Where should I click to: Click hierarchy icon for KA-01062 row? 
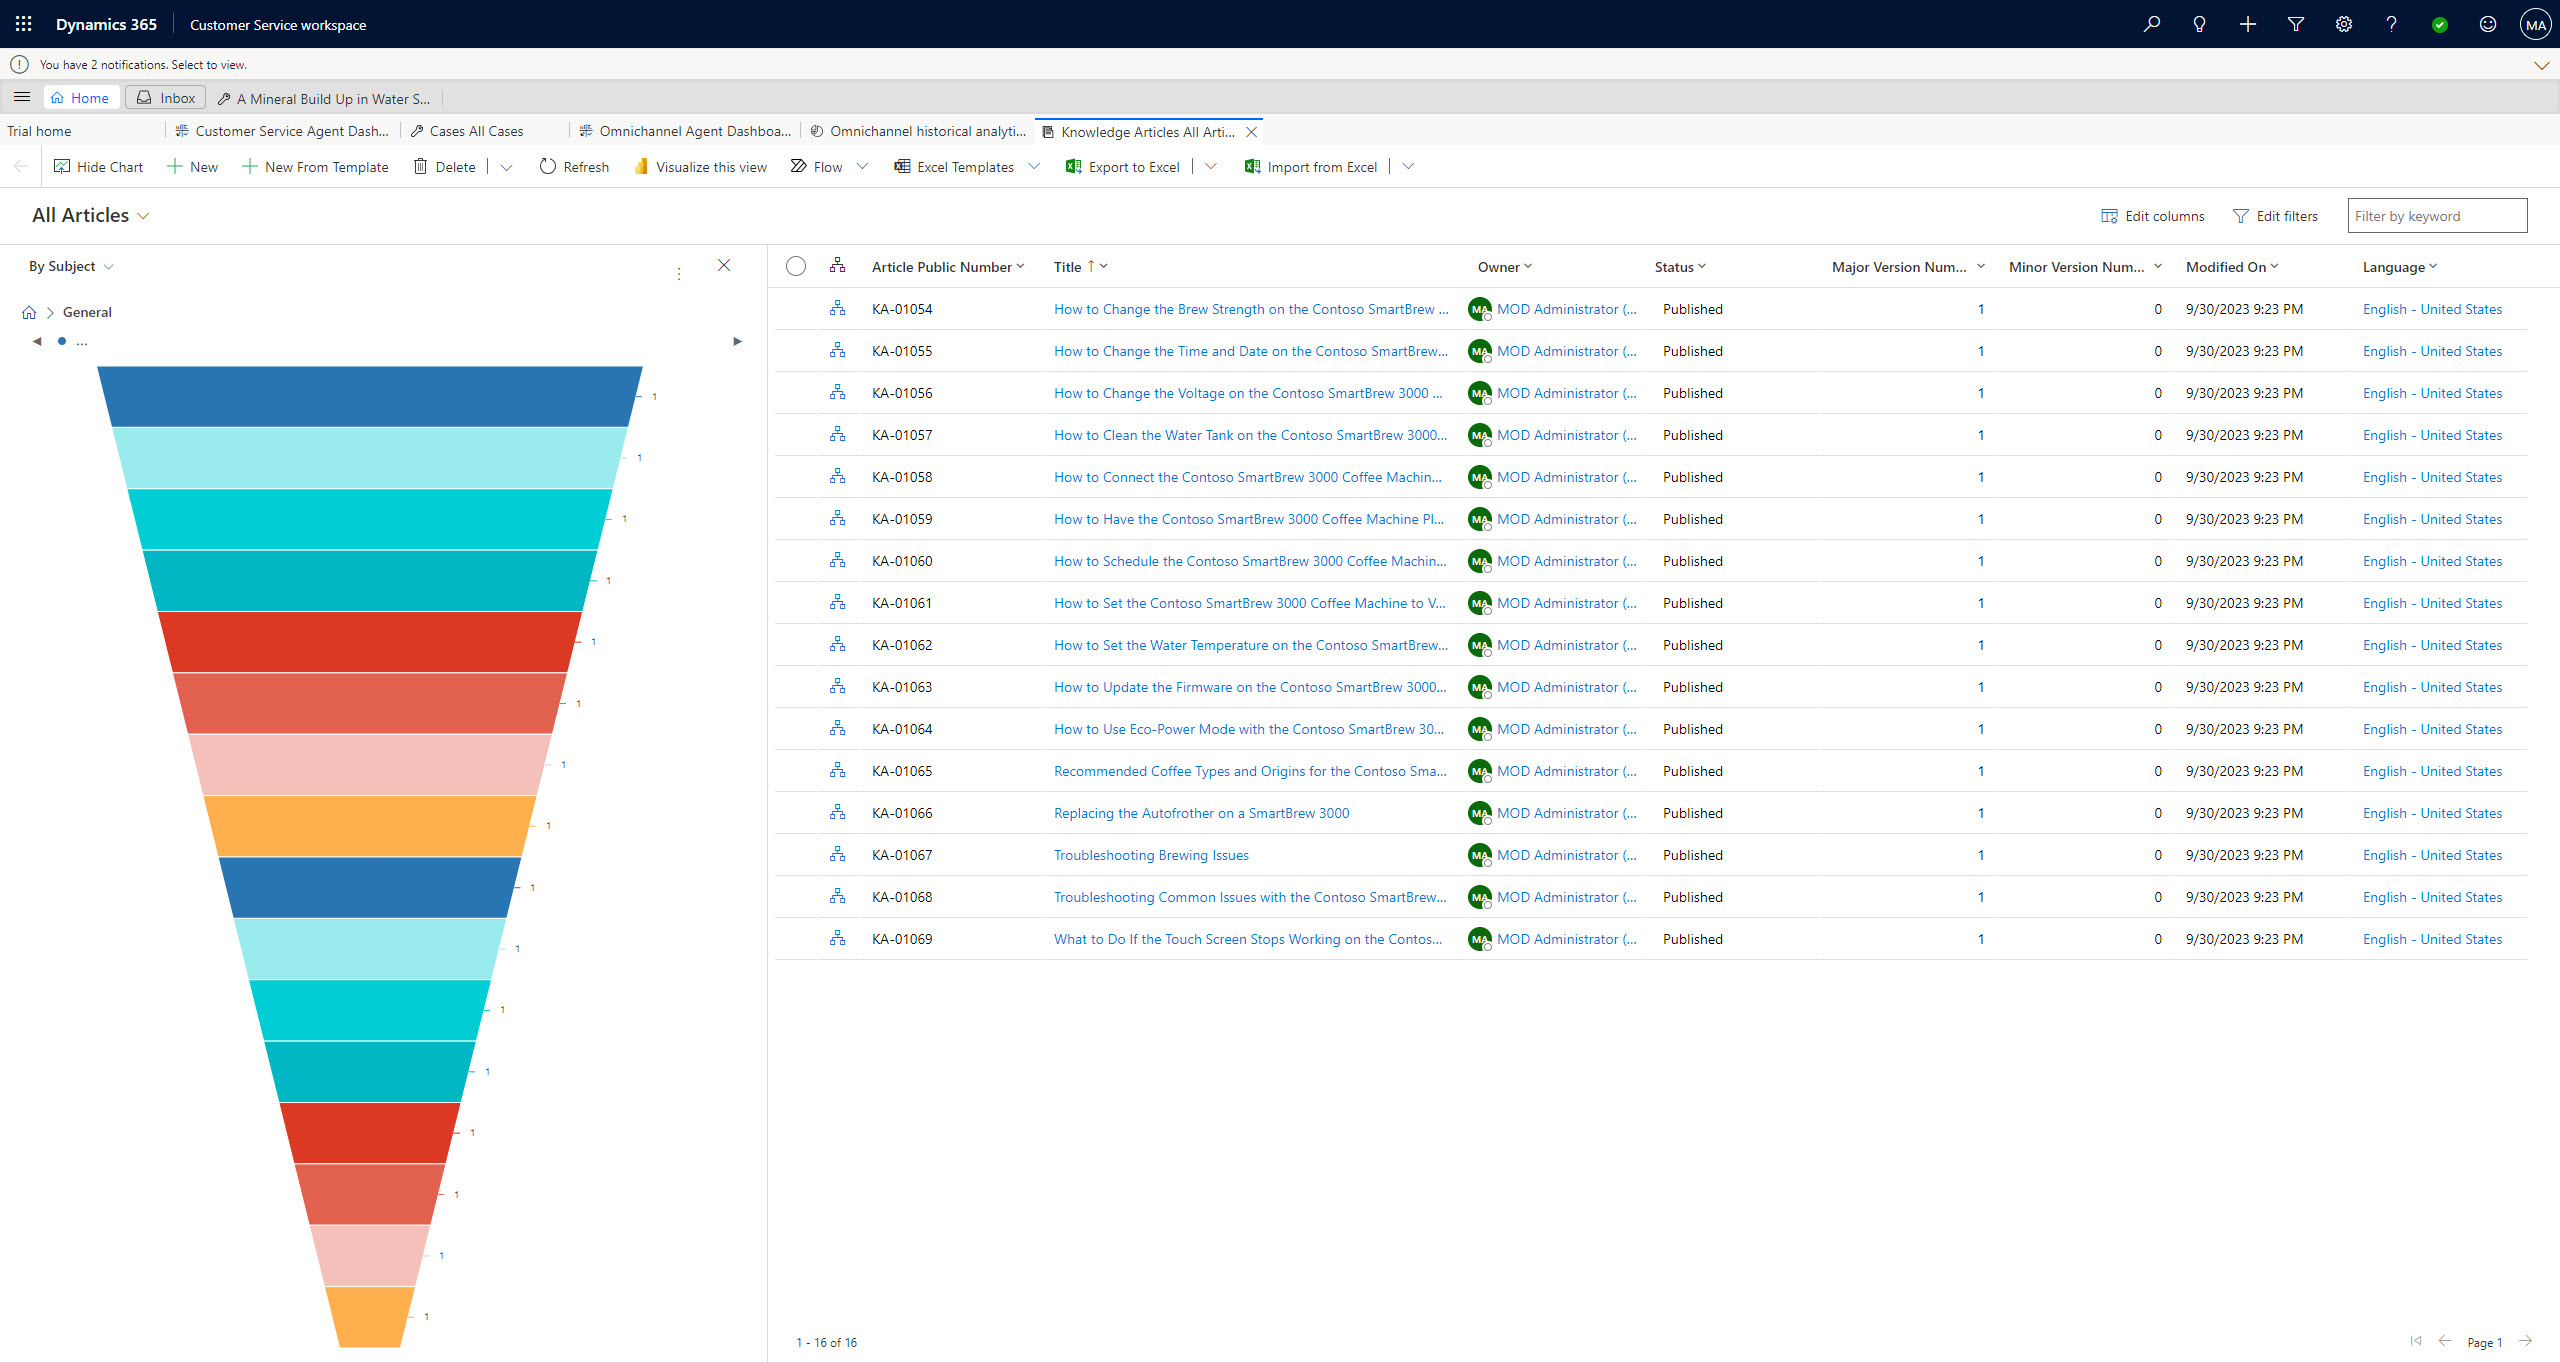pos(837,645)
